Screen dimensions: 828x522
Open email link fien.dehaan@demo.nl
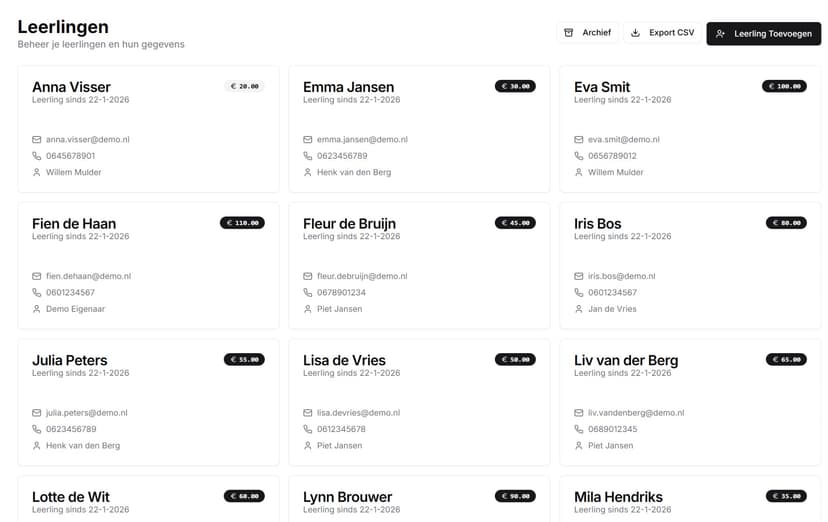[x=88, y=276]
